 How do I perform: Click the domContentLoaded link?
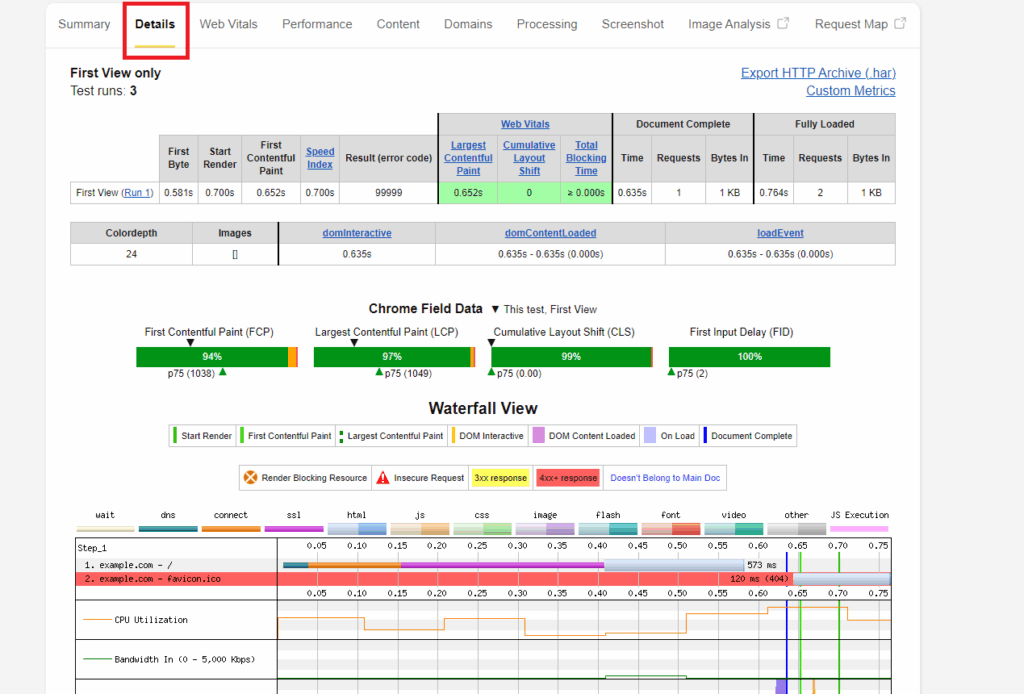coord(551,233)
